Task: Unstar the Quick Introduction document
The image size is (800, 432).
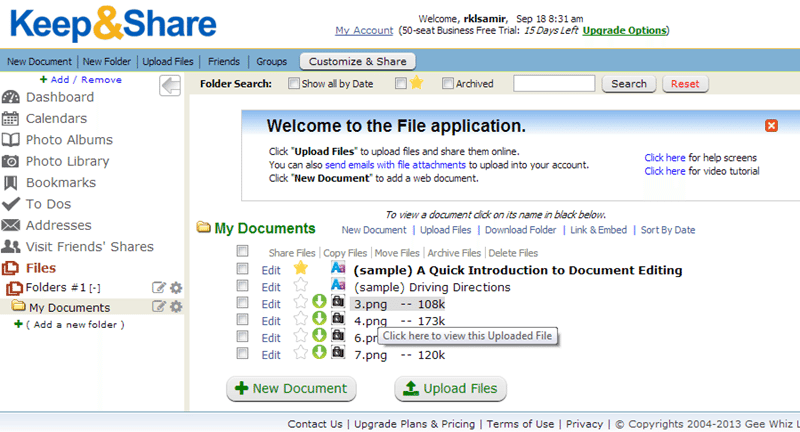Action: pos(301,268)
